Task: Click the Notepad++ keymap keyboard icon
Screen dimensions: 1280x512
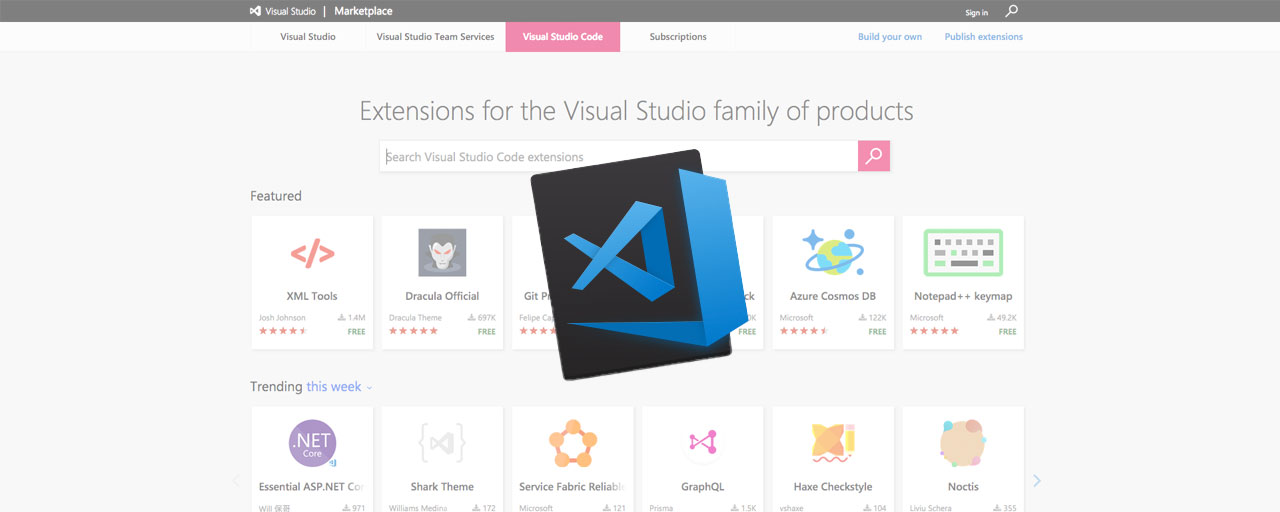Action: [962, 253]
